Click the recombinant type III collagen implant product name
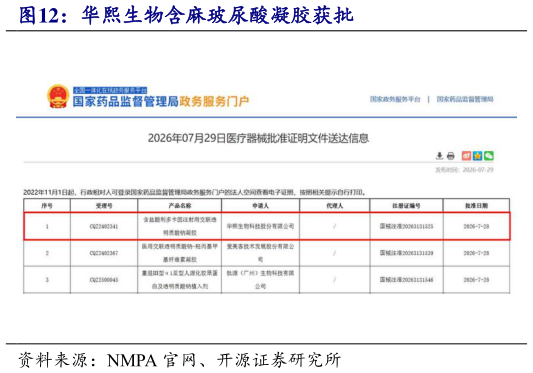 coord(180,280)
